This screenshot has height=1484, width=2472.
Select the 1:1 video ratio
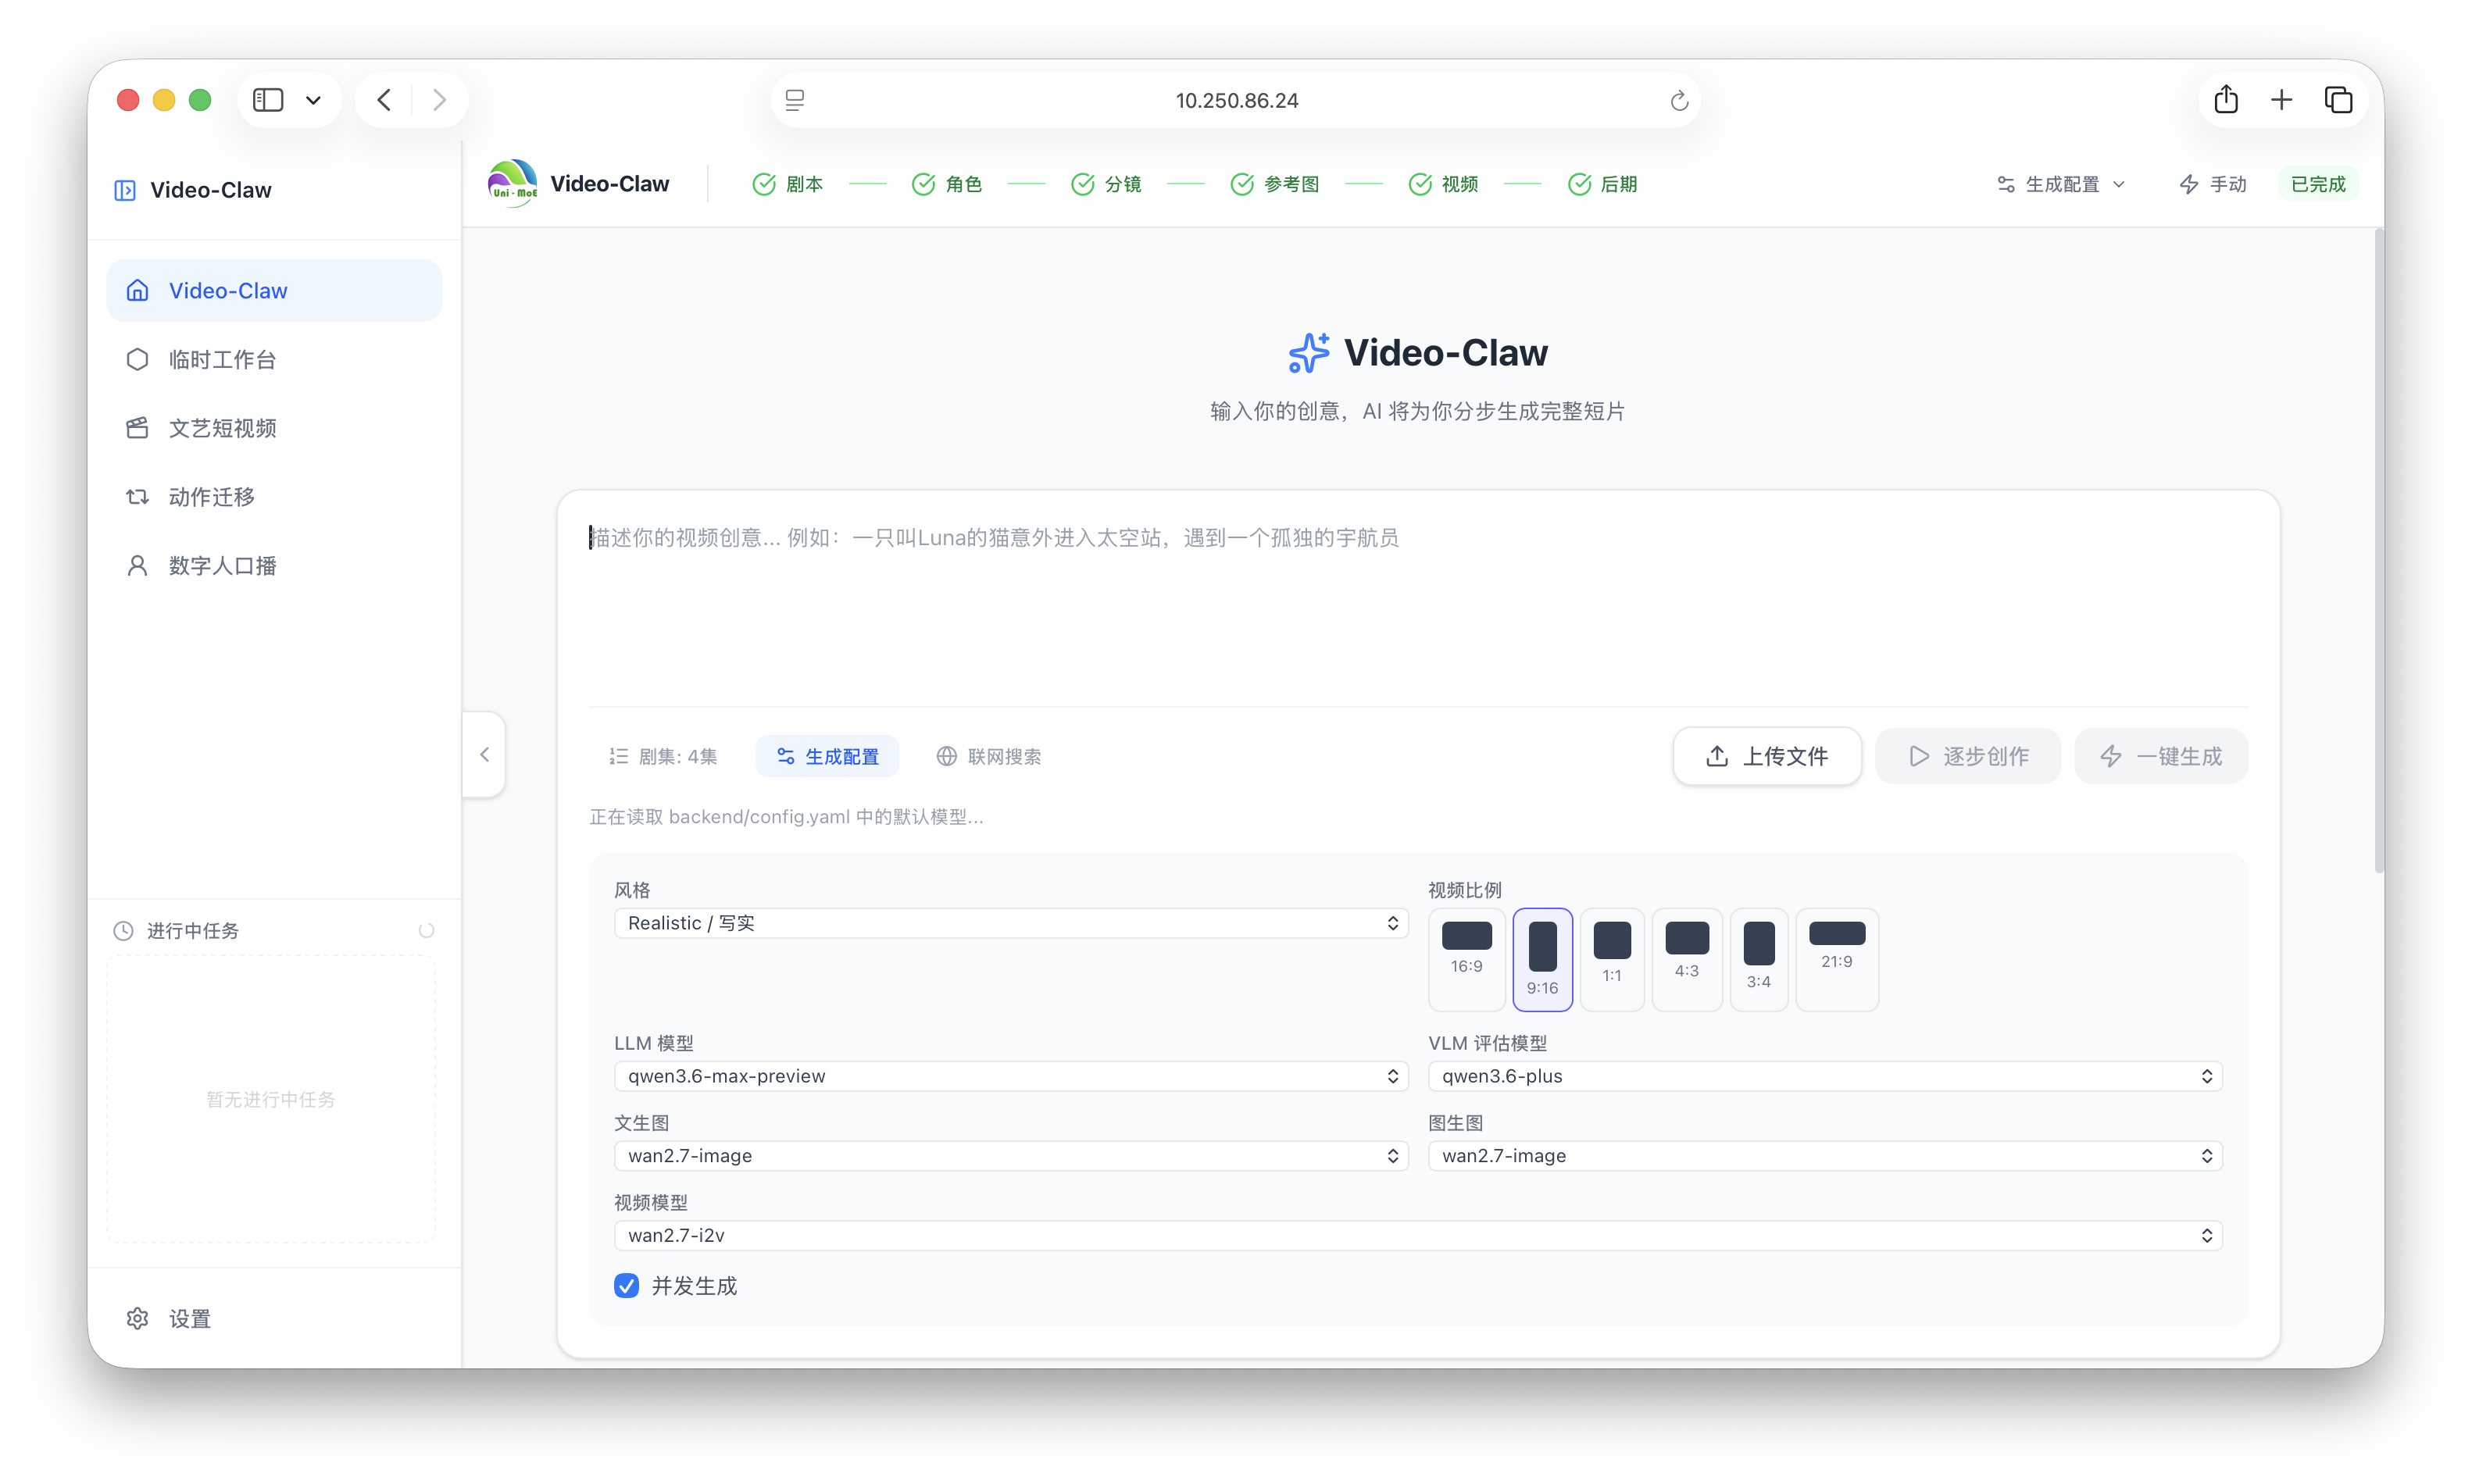(x=1612, y=958)
